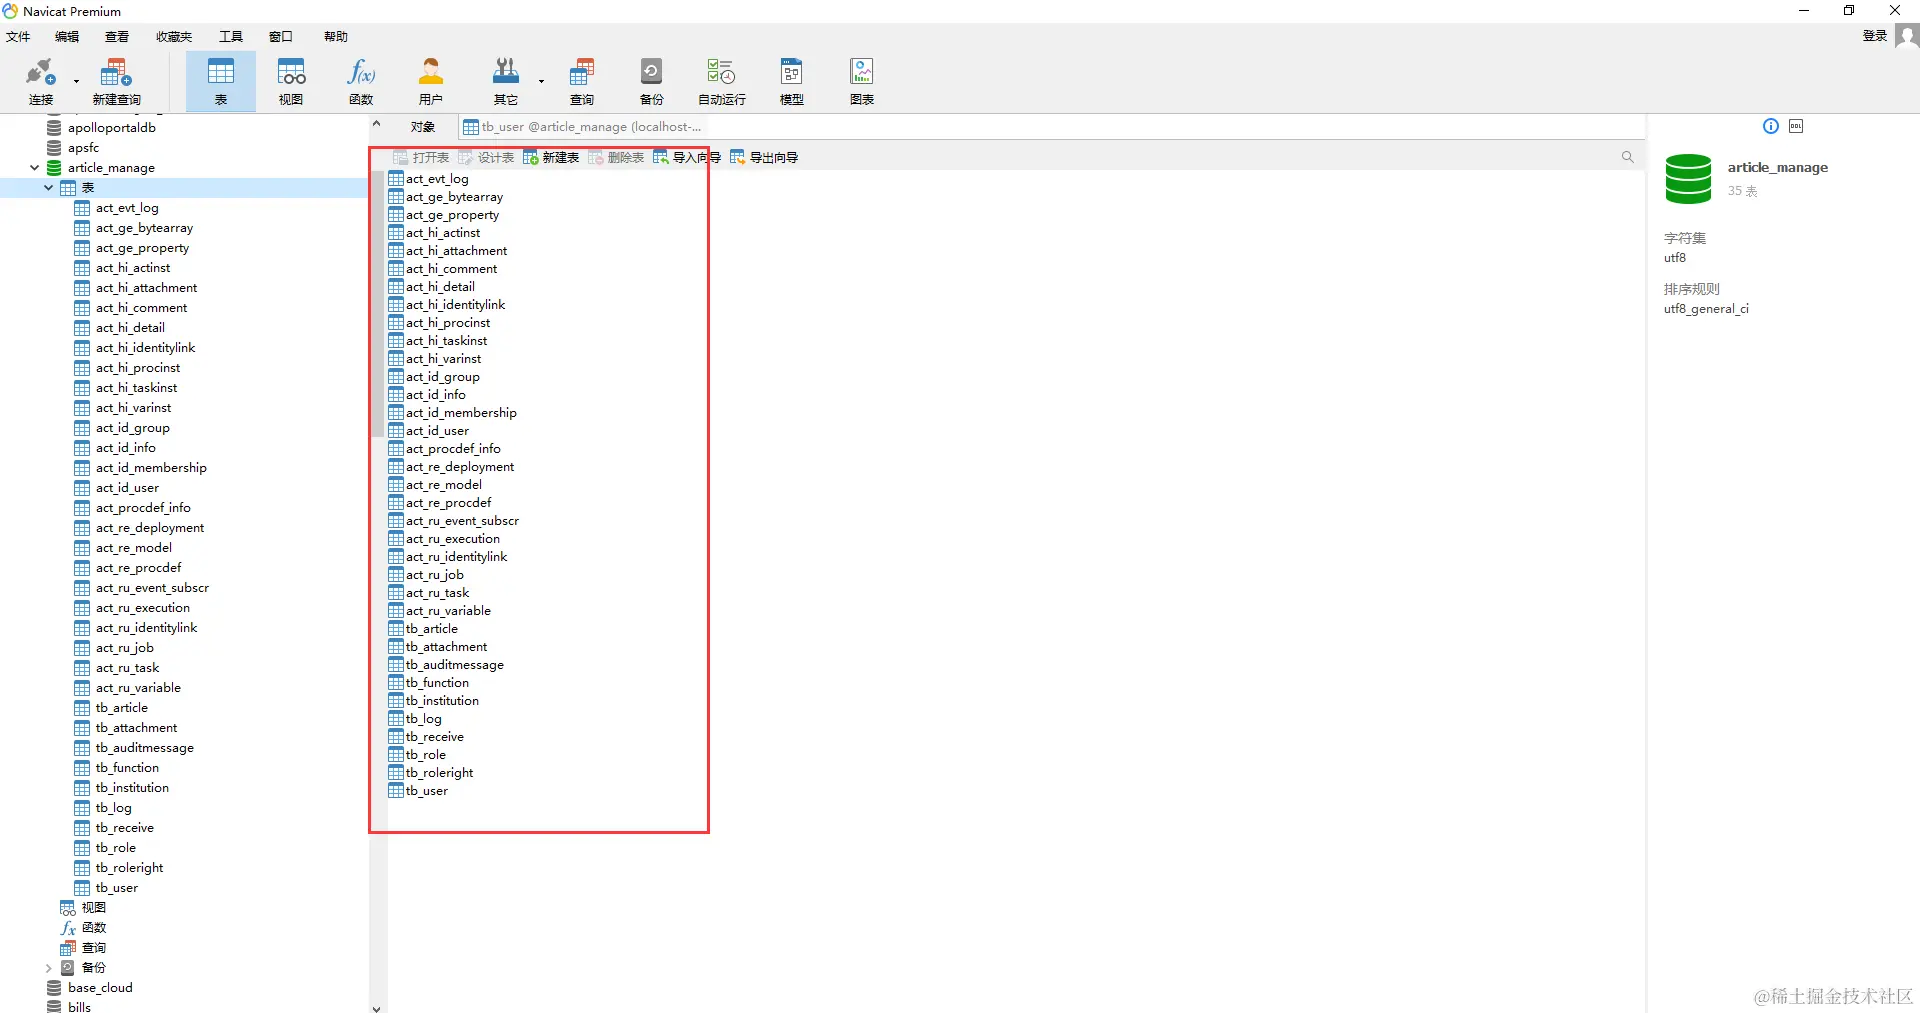The image size is (1920, 1013).
Task: Click the act_evt_log table icon in object list
Action: 396,179
